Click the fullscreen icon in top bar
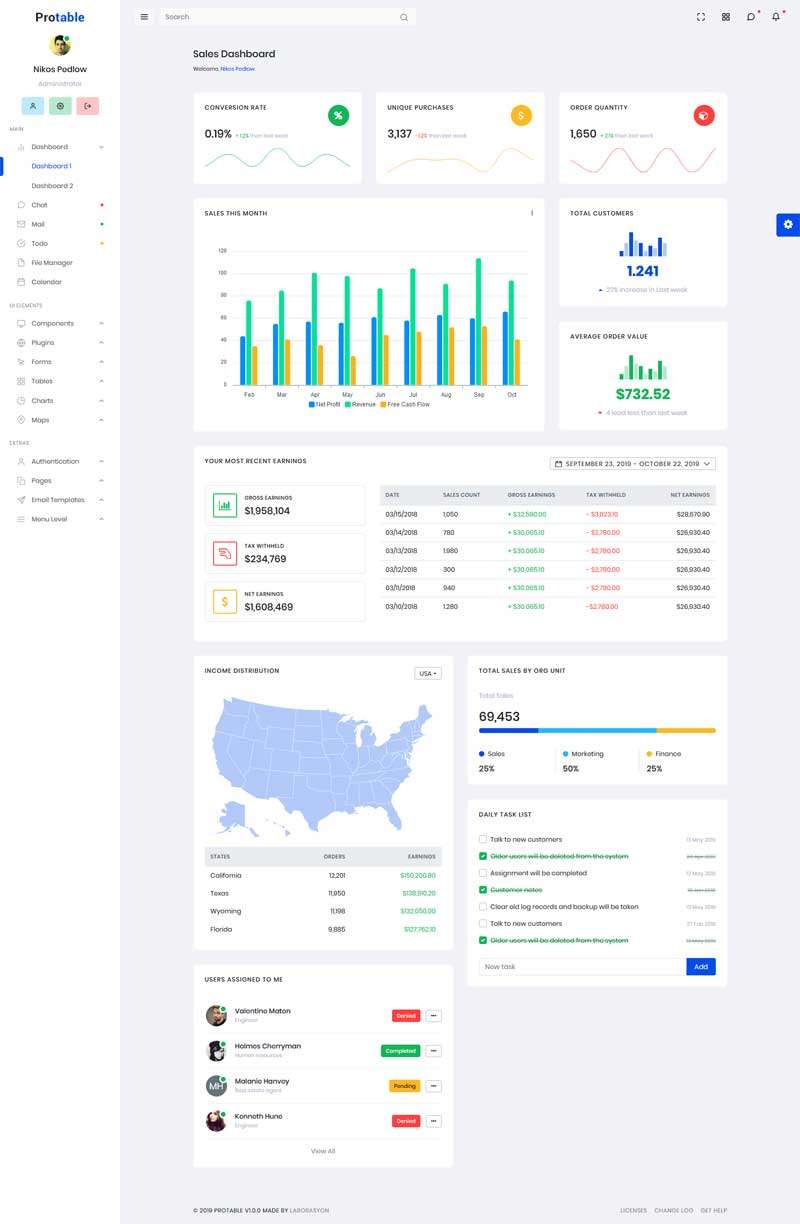The width and height of the screenshot is (800, 1224). (x=700, y=17)
